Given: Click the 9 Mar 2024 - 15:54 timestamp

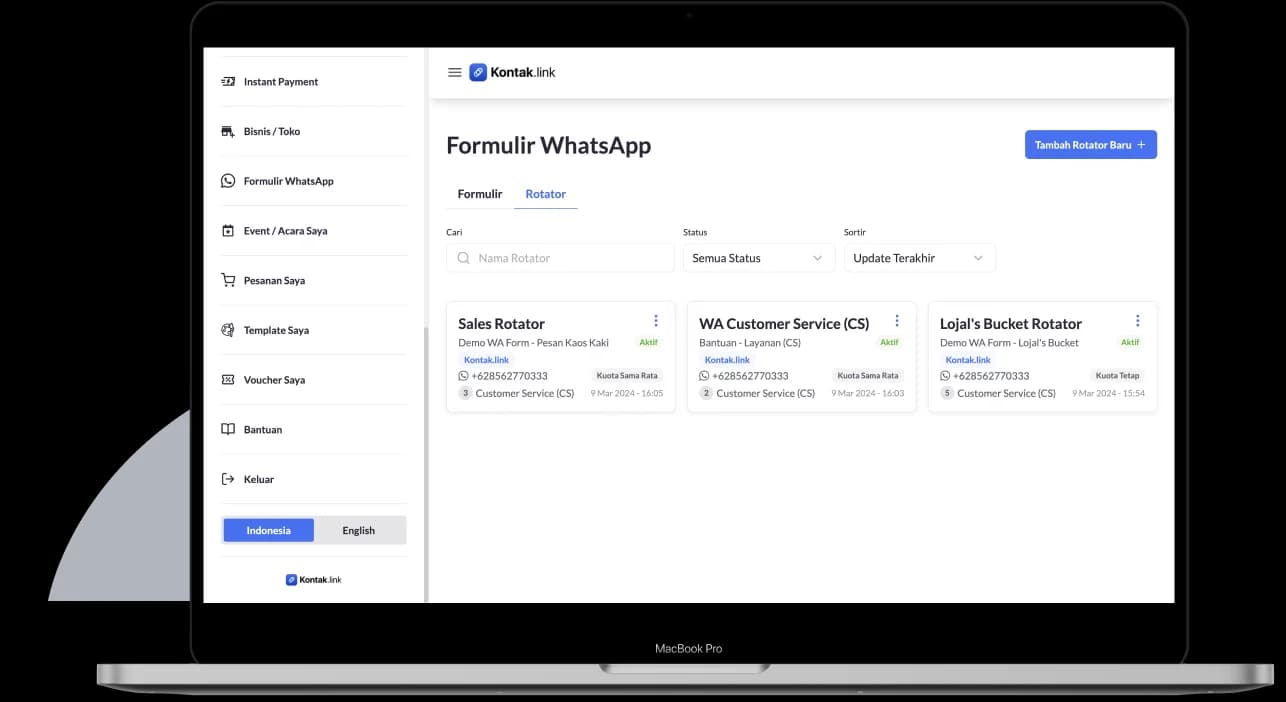Looking at the screenshot, I should (1109, 393).
